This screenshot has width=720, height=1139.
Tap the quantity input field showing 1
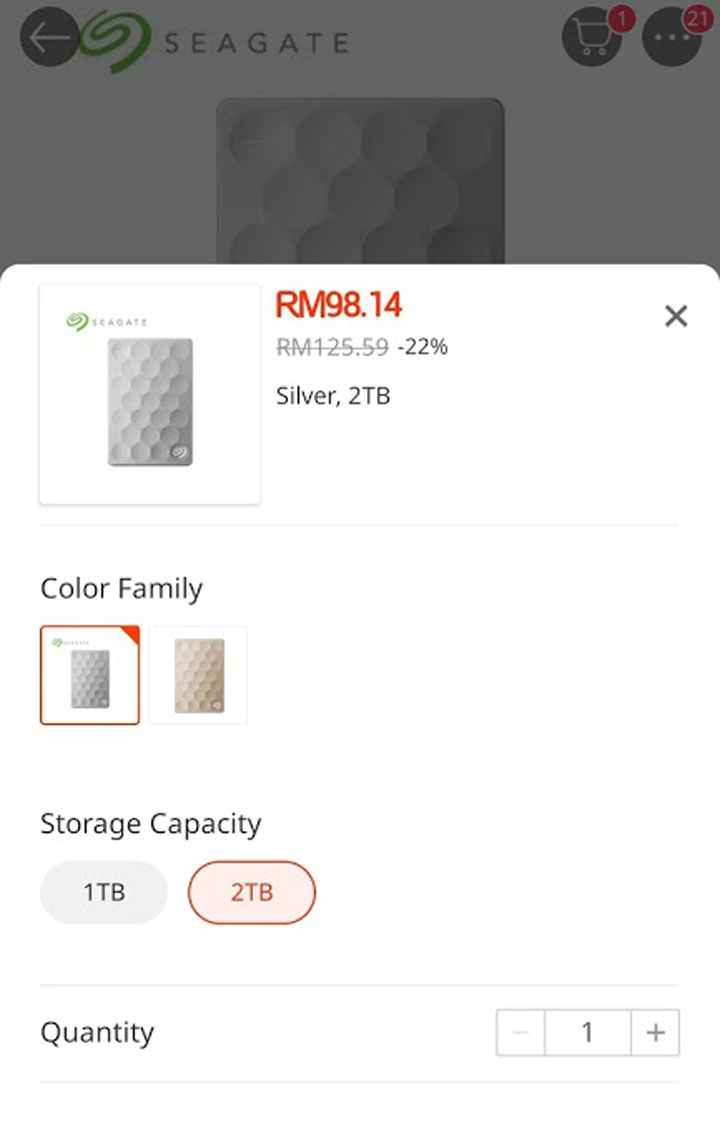coord(587,1033)
